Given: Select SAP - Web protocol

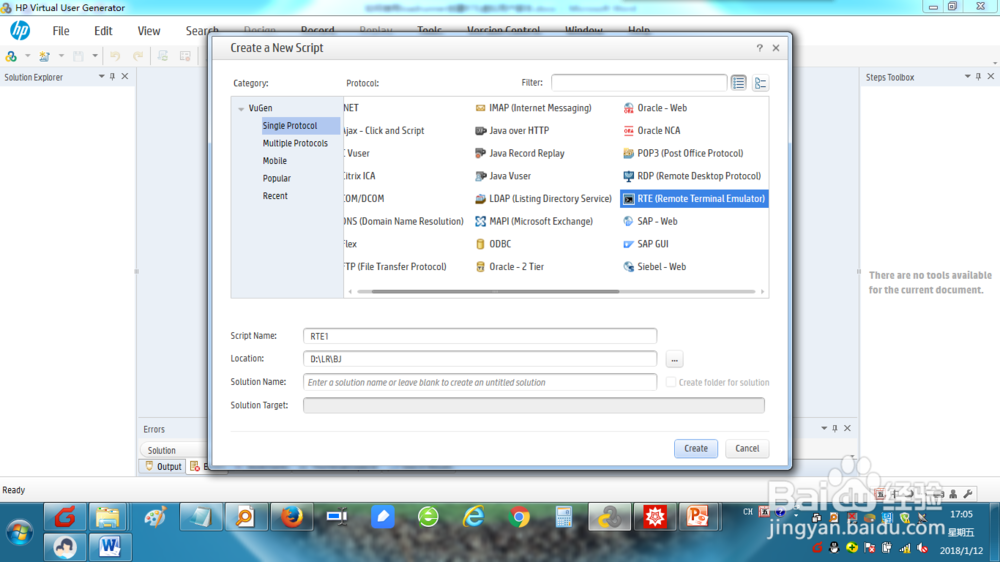Looking at the screenshot, I should pos(650,221).
